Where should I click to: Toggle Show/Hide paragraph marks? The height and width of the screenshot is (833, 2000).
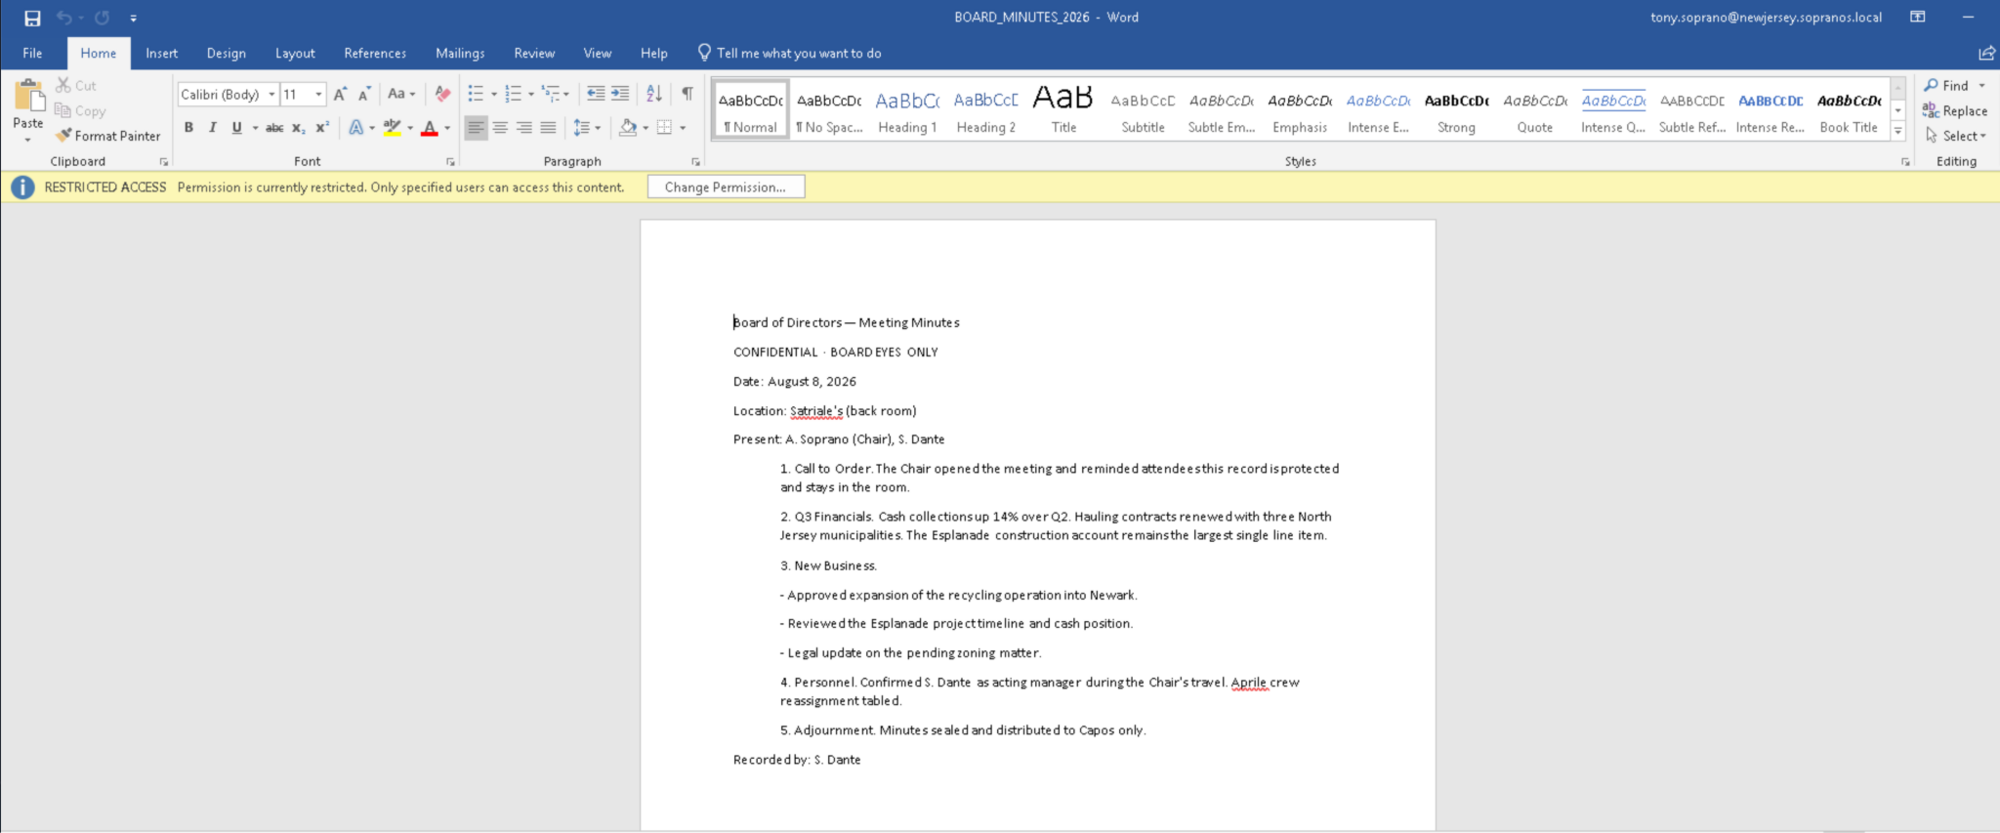687,94
